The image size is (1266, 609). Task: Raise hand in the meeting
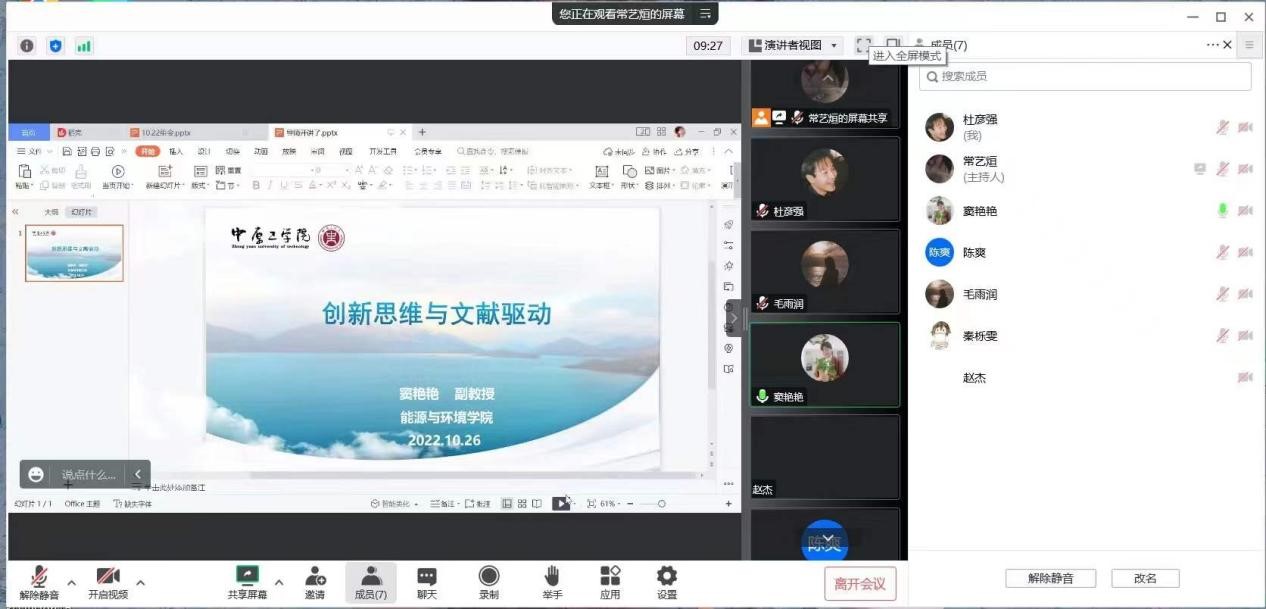pyautogui.click(x=552, y=582)
